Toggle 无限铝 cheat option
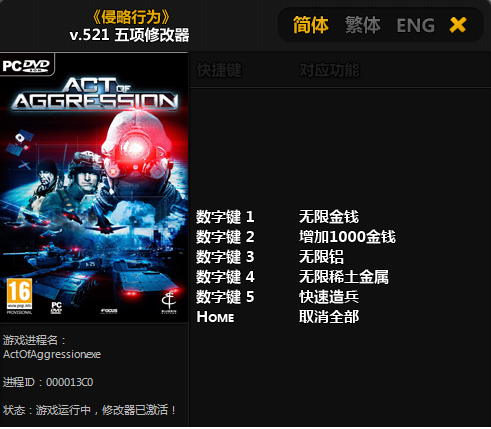491x429 pixels. [321, 257]
